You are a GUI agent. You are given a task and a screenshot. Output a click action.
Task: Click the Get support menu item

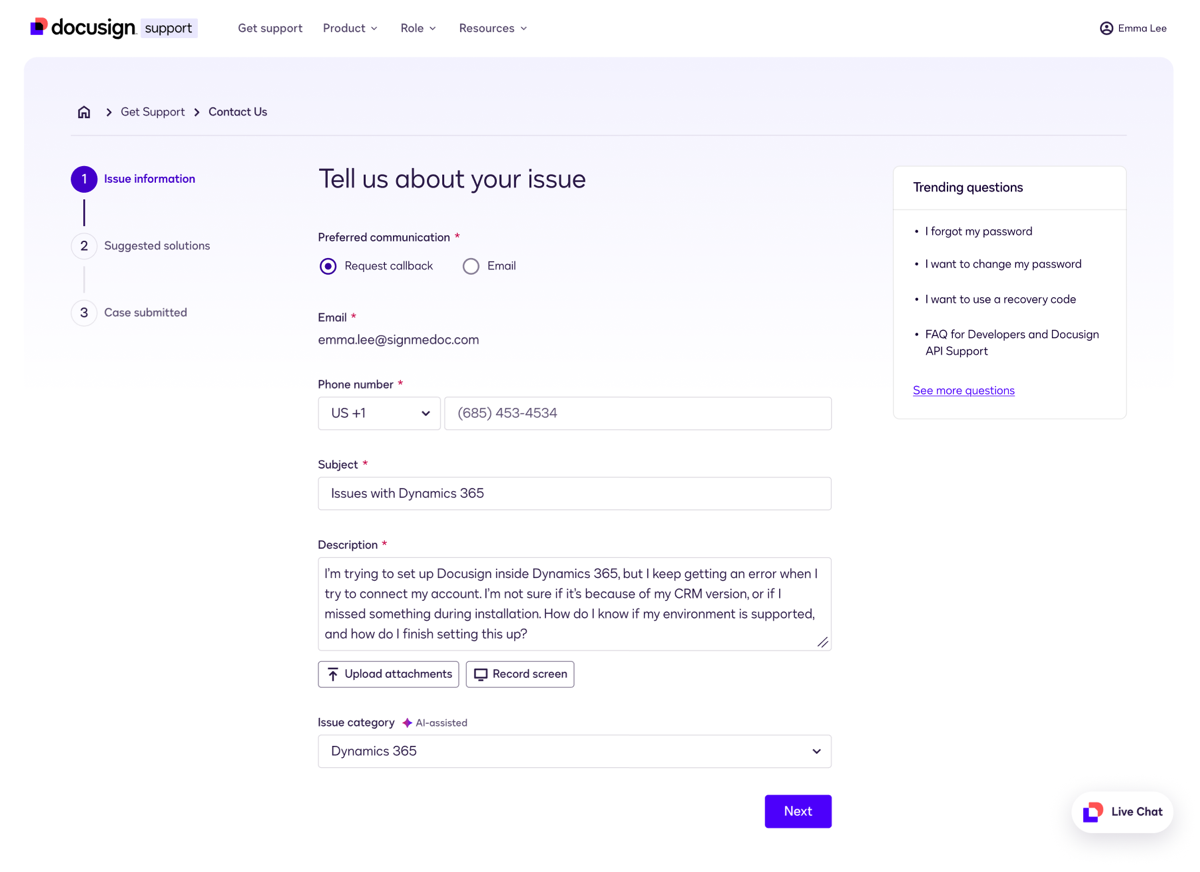(x=269, y=28)
